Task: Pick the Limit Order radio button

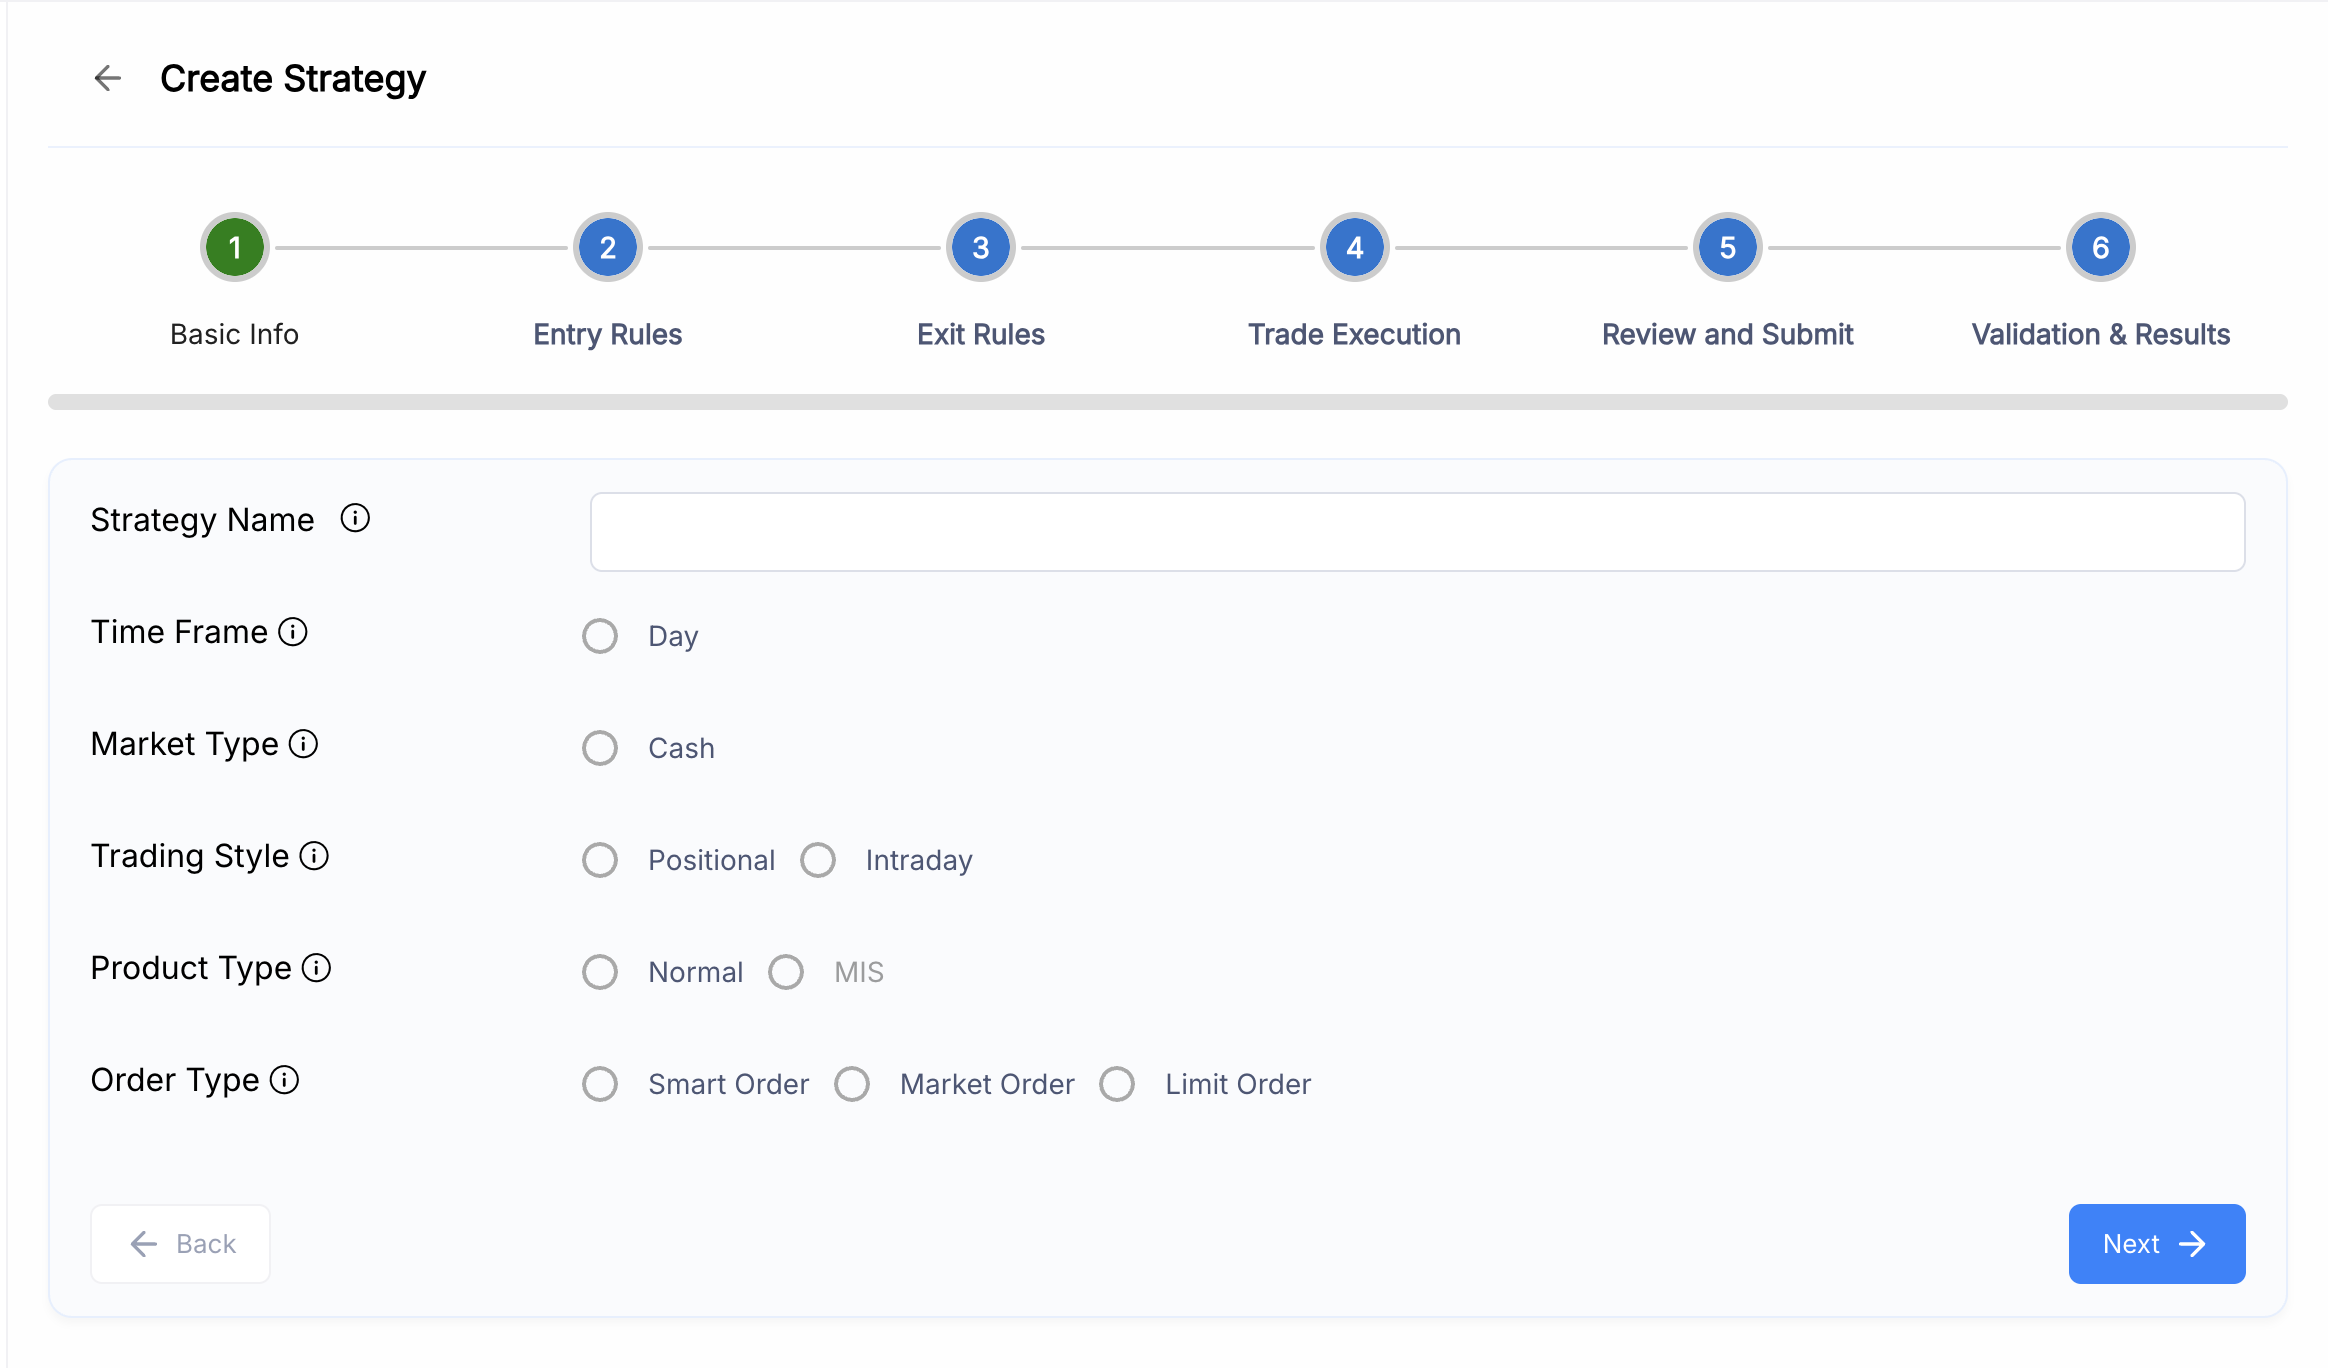Action: tap(1117, 1084)
